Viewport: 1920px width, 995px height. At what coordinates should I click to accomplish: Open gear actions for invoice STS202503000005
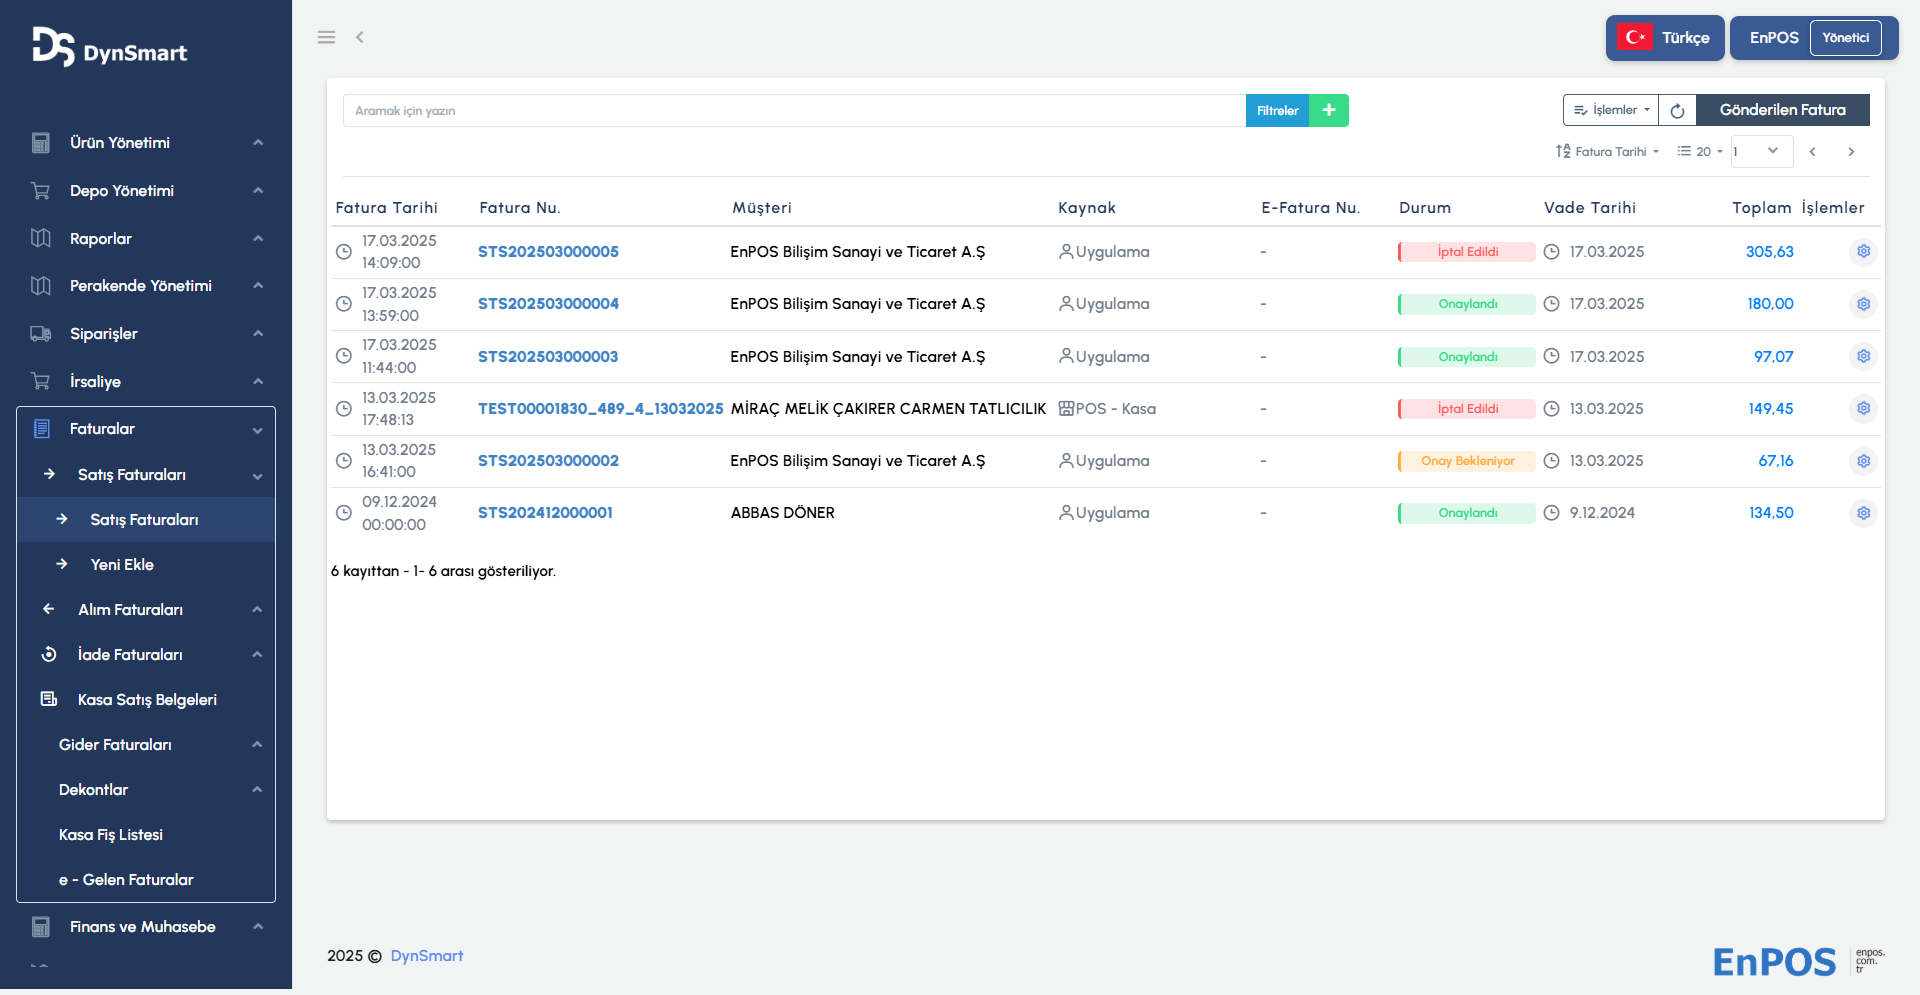pyautogui.click(x=1863, y=252)
